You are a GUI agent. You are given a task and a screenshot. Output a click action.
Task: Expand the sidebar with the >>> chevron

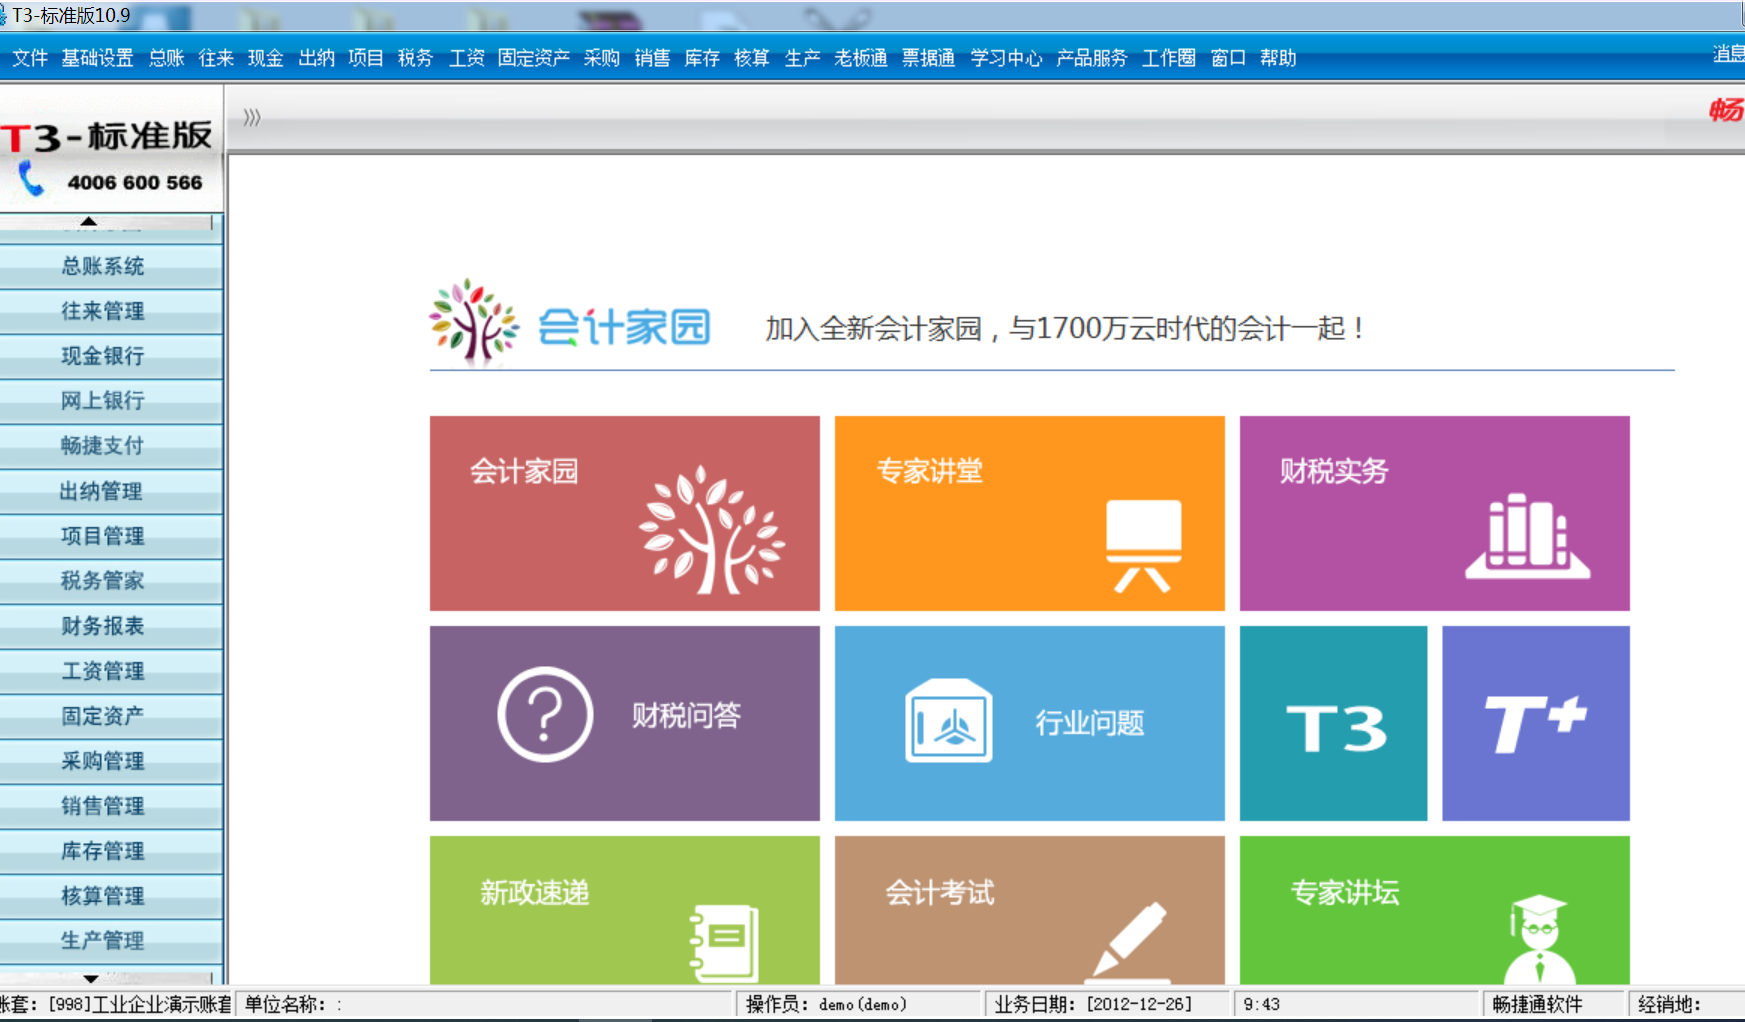pyautogui.click(x=252, y=118)
